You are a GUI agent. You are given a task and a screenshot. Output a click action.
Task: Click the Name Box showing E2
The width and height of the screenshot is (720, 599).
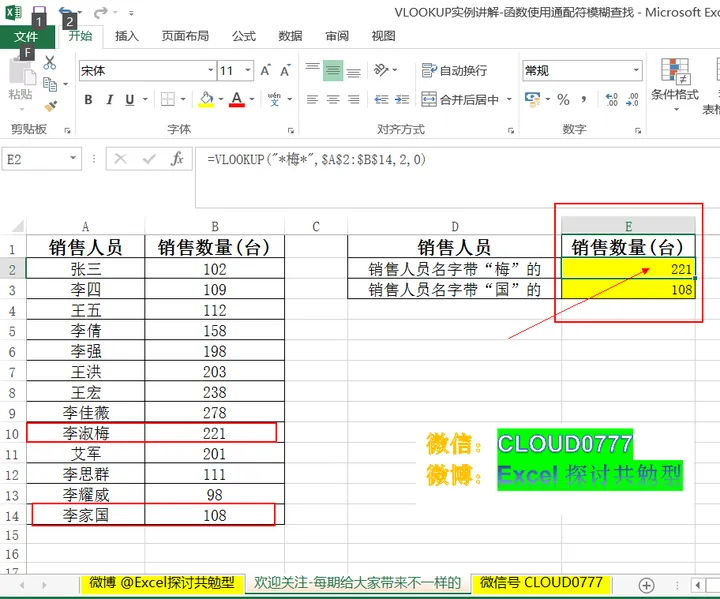(x=40, y=159)
